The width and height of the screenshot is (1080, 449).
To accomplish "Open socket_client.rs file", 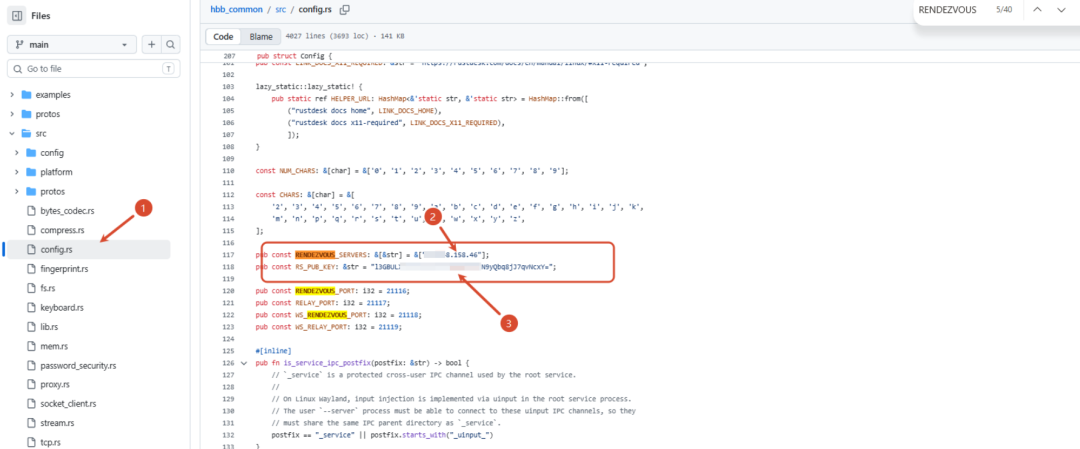I will coord(68,404).
